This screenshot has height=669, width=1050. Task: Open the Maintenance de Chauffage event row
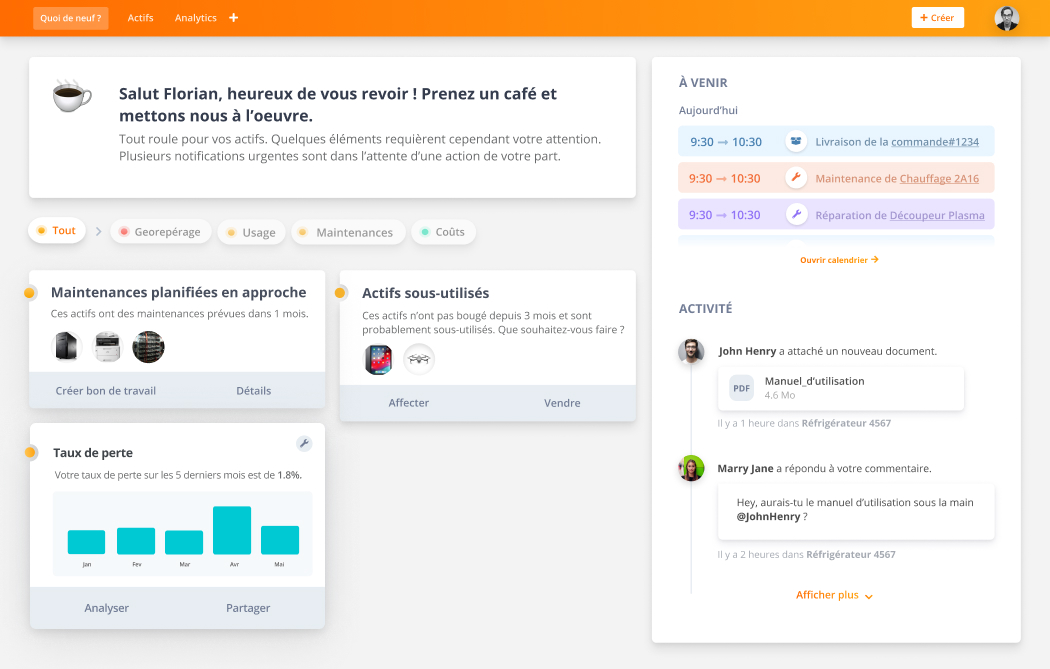(x=836, y=178)
